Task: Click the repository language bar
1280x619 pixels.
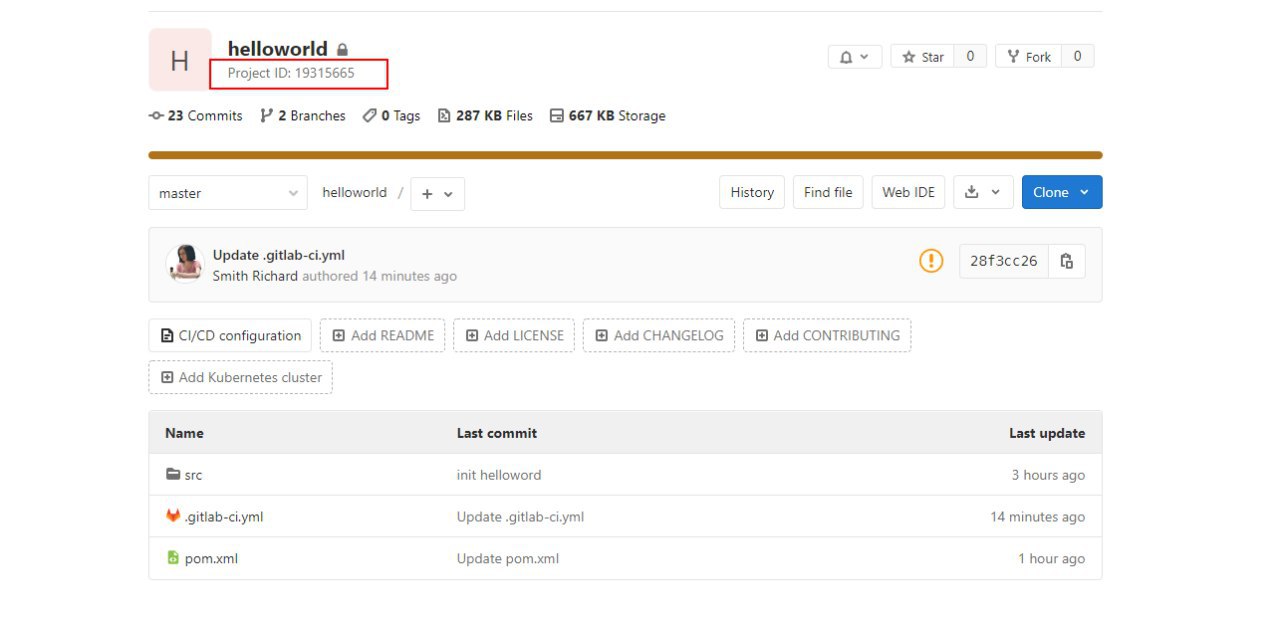Action: coord(625,155)
